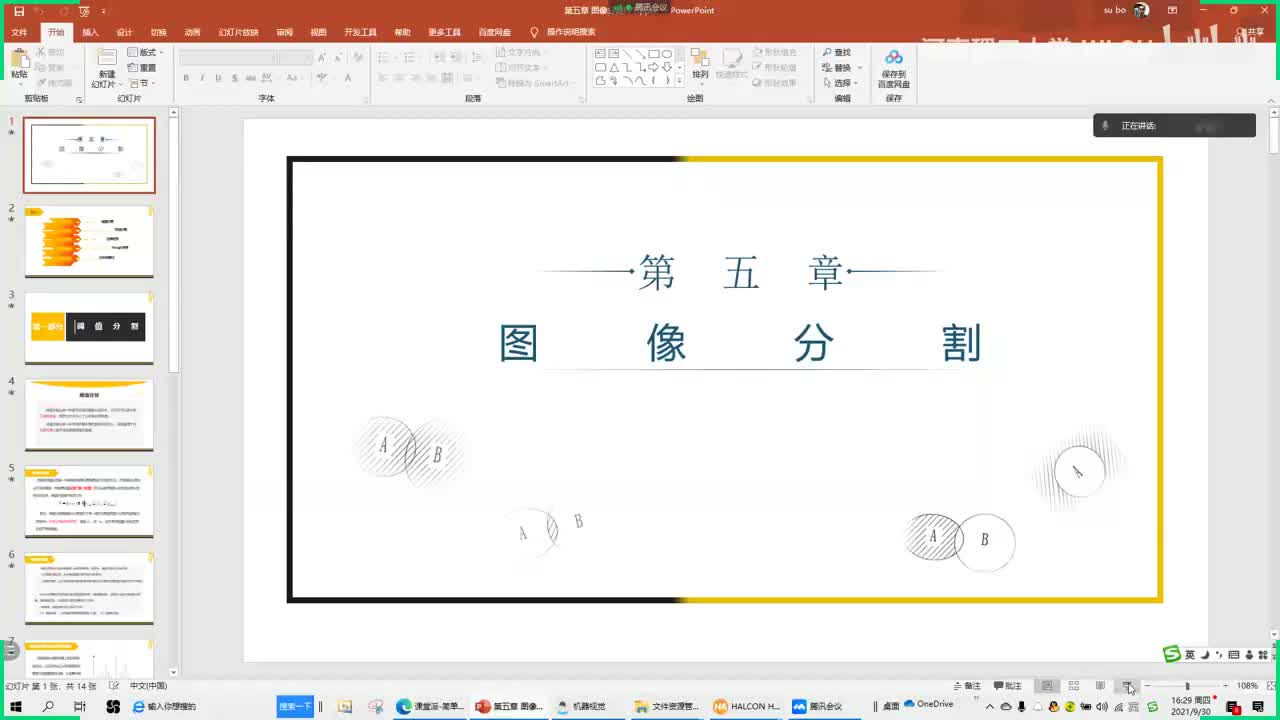Select slide 3 thumbnail (阈值分割)
Image resolution: width=1280 pixels, height=720 pixels.
[x=89, y=327]
